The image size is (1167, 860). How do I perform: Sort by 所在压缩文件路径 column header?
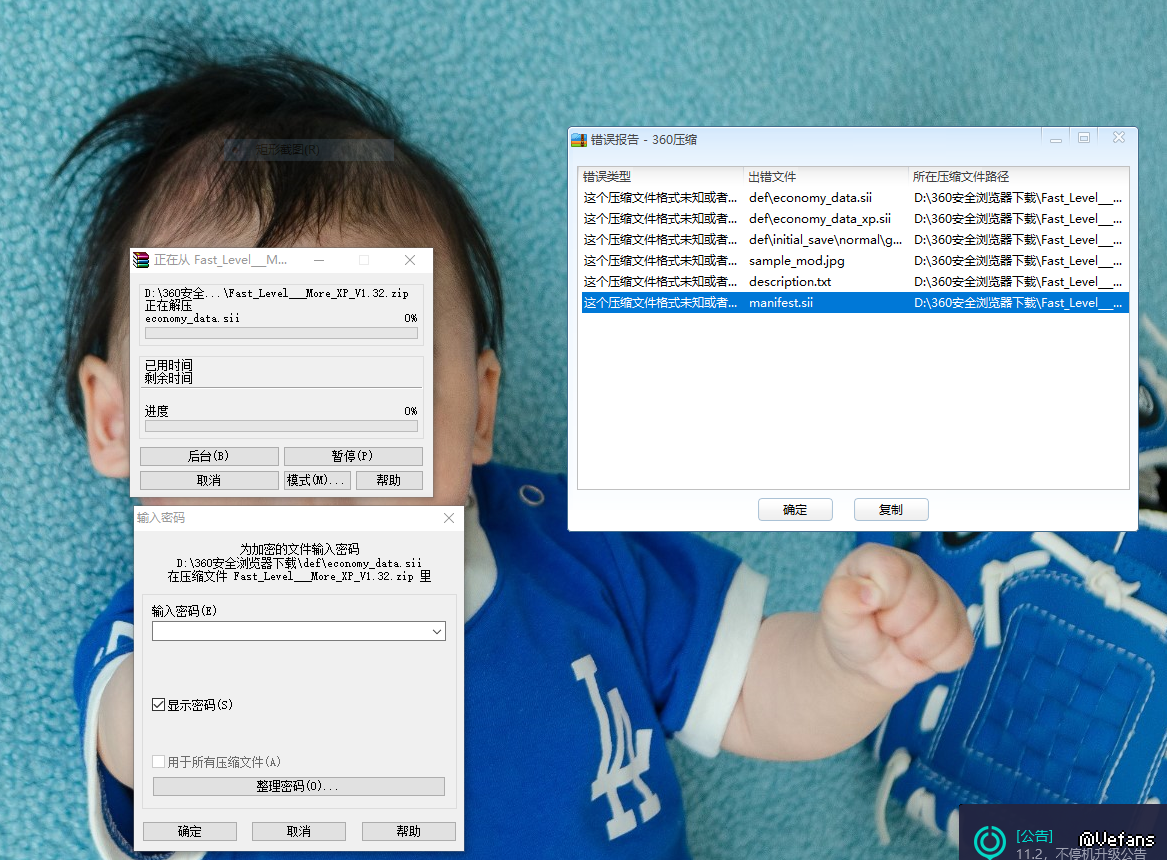1018,176
